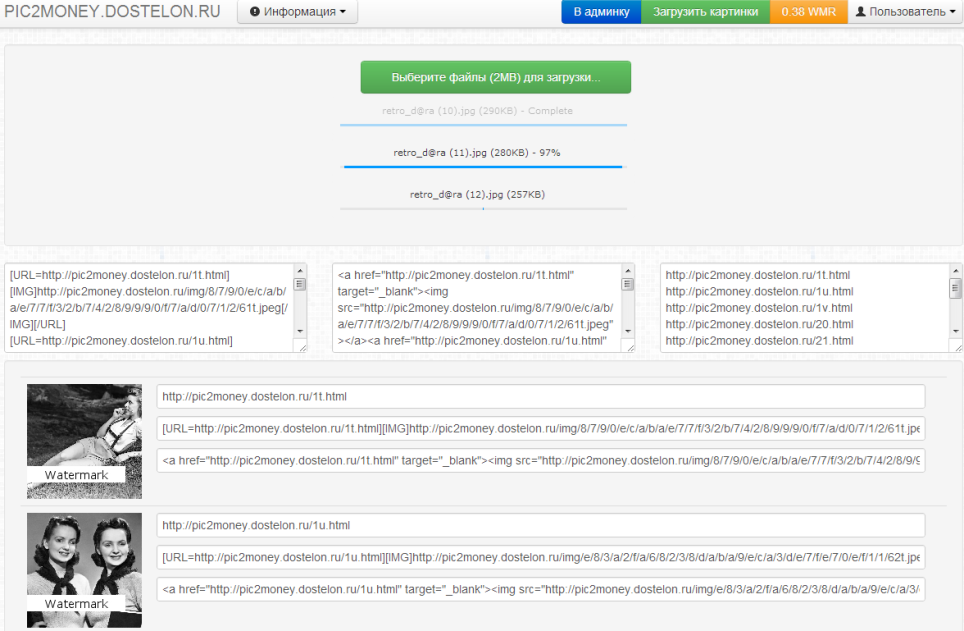Click the second Watermark thumbnail of twins
The width and height of the screenshot is (964, 631).
point(84,570)
